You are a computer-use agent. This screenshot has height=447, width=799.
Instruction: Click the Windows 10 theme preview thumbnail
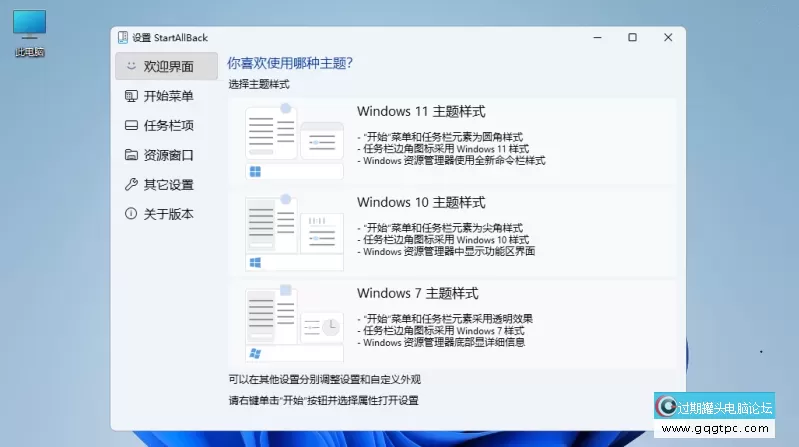(294, 232)
